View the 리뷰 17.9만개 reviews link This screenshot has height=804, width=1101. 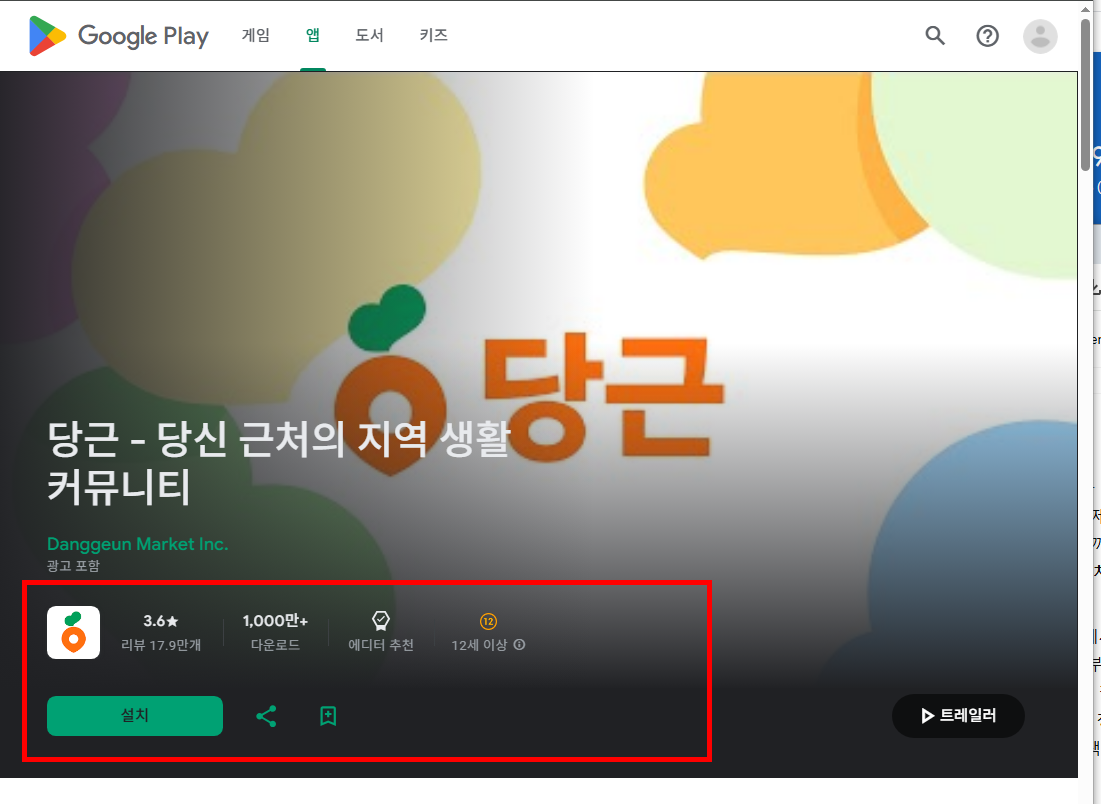[161, 645]
